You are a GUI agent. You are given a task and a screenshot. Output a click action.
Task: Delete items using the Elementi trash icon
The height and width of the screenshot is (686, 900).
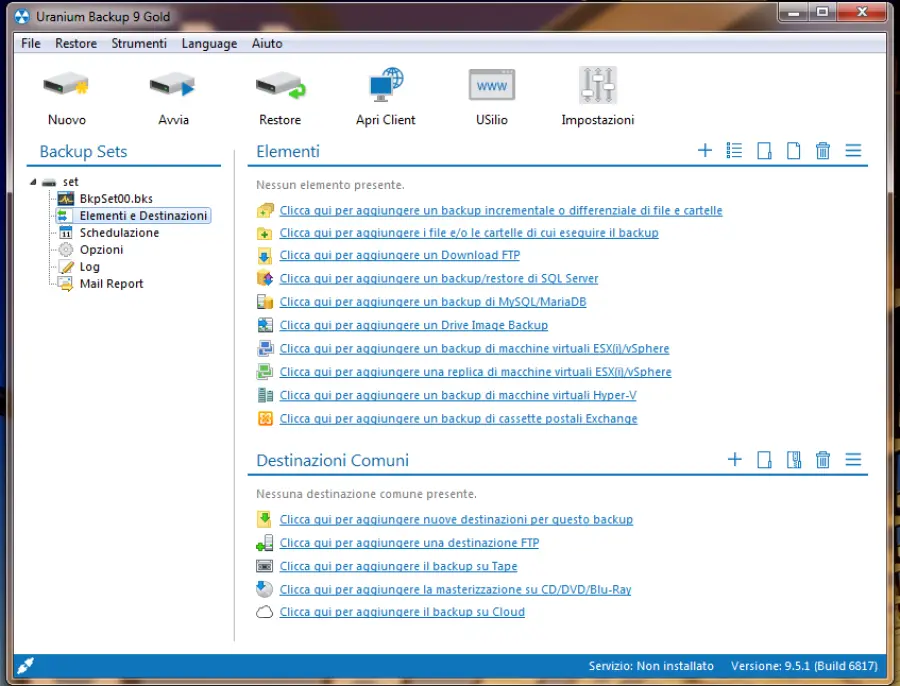[x=822, y=150]
